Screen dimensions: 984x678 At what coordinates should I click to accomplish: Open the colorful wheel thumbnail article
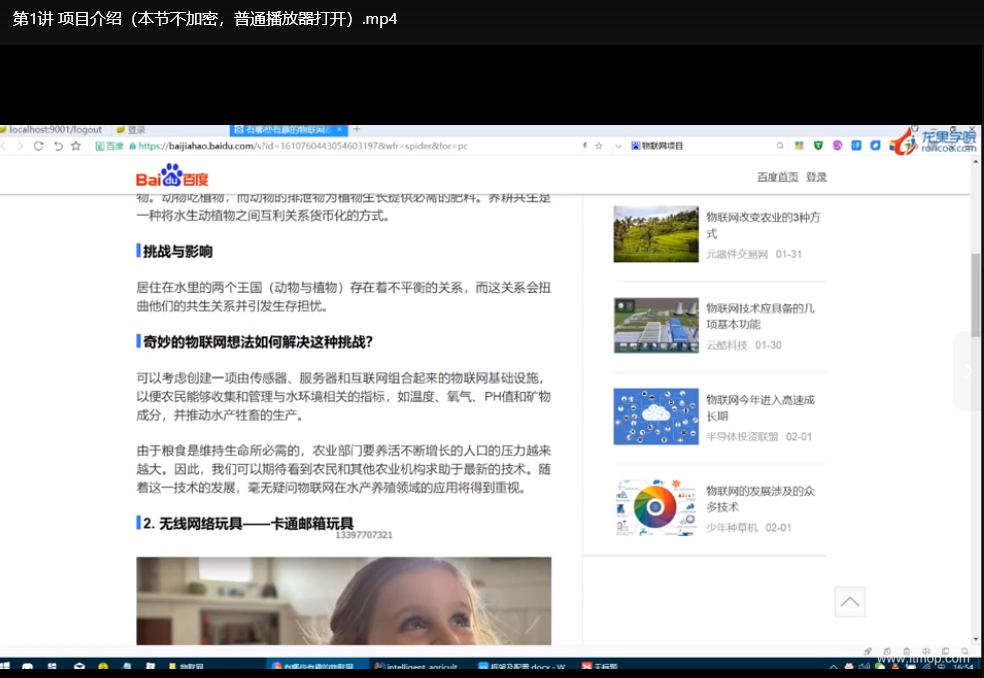[x=655, y=508]
